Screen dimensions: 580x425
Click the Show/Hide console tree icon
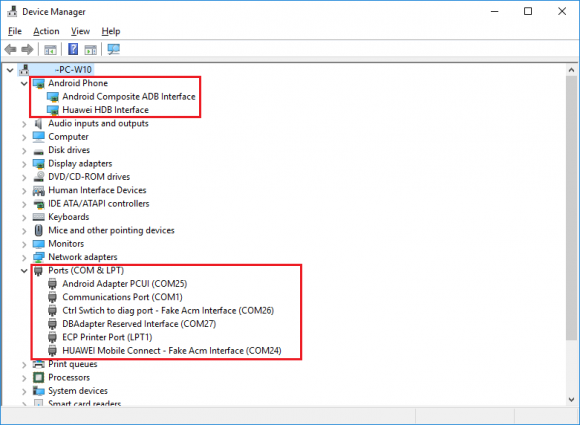point(50,49)
